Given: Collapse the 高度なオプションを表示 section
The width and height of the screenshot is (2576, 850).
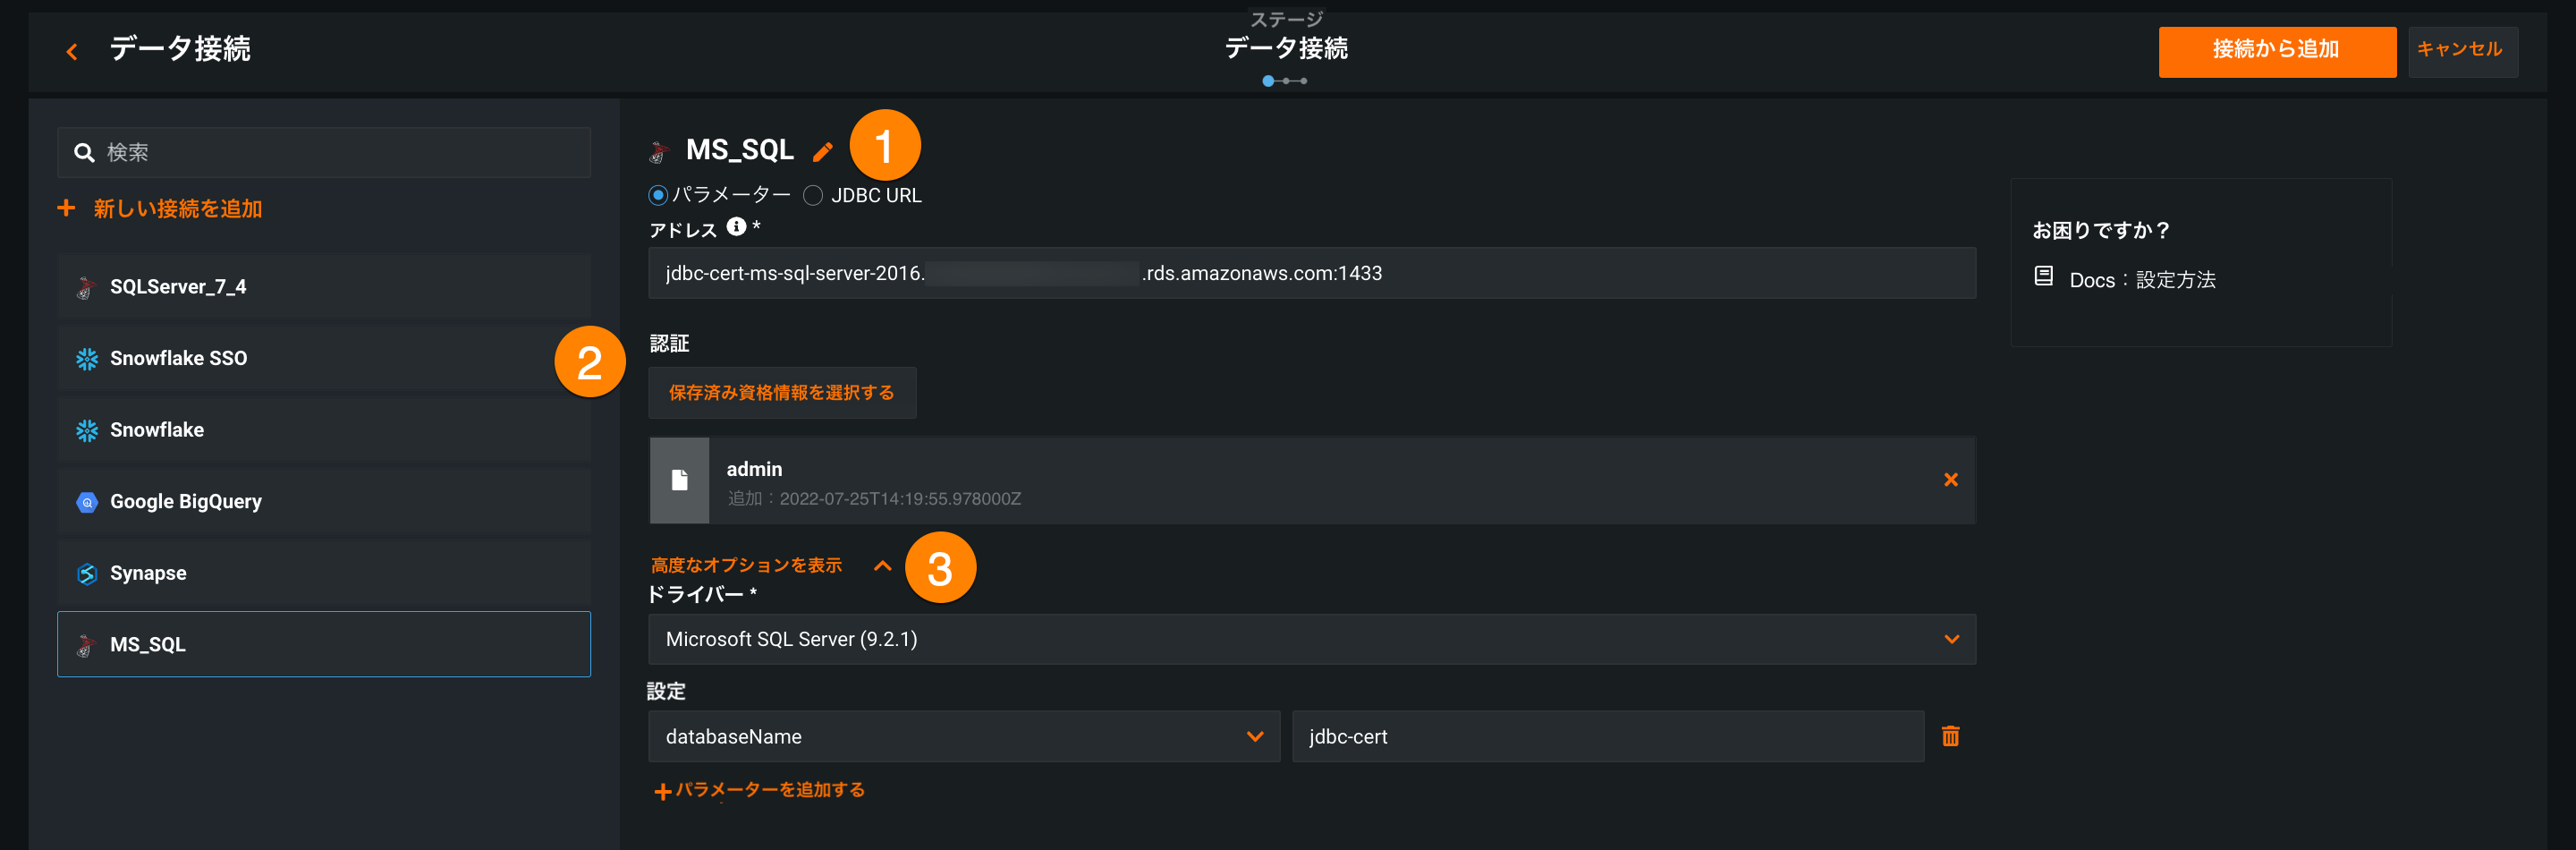Looking at the screenshot, I should click(881, 566).
